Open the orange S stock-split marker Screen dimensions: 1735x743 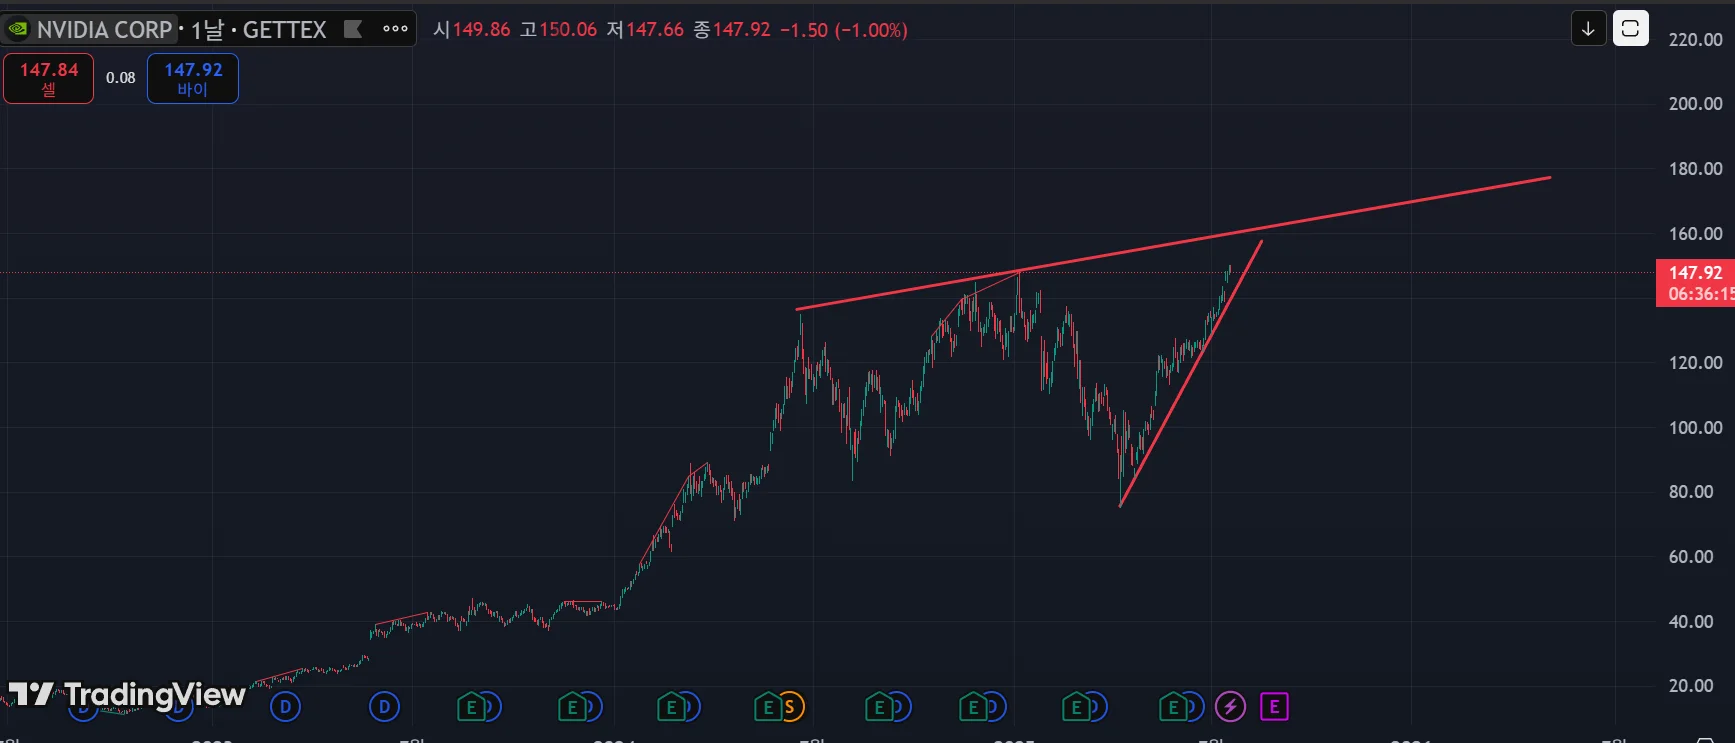pos(790,707)
